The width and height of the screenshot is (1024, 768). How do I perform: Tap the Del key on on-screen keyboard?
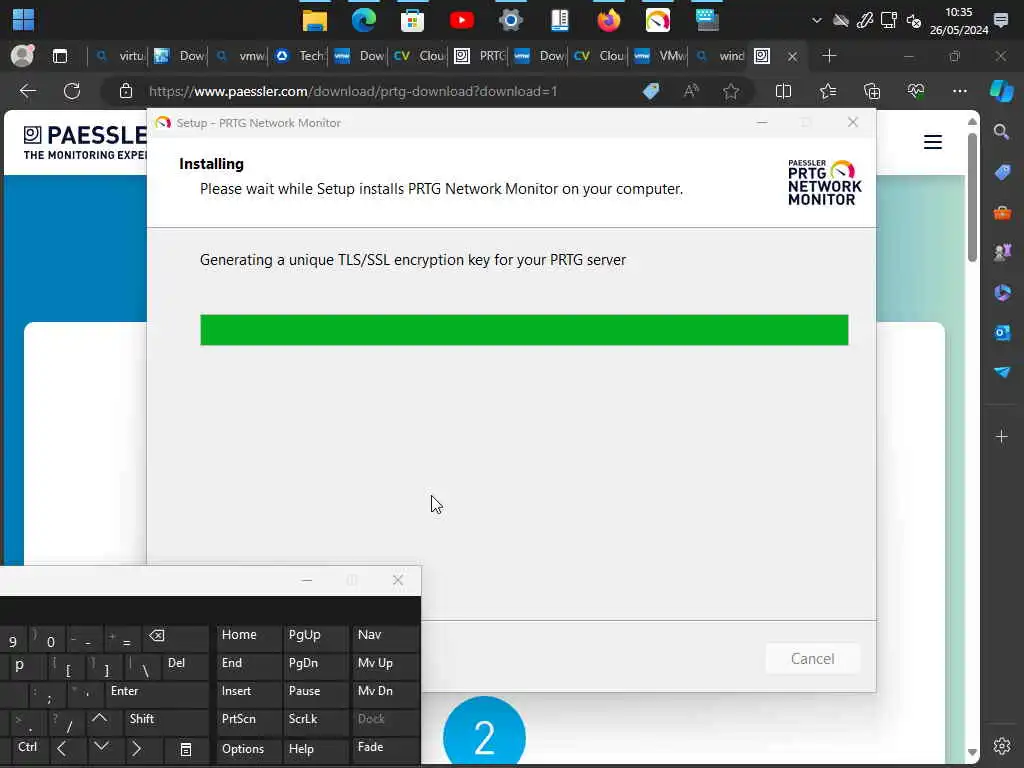click(x=185, y=665)
